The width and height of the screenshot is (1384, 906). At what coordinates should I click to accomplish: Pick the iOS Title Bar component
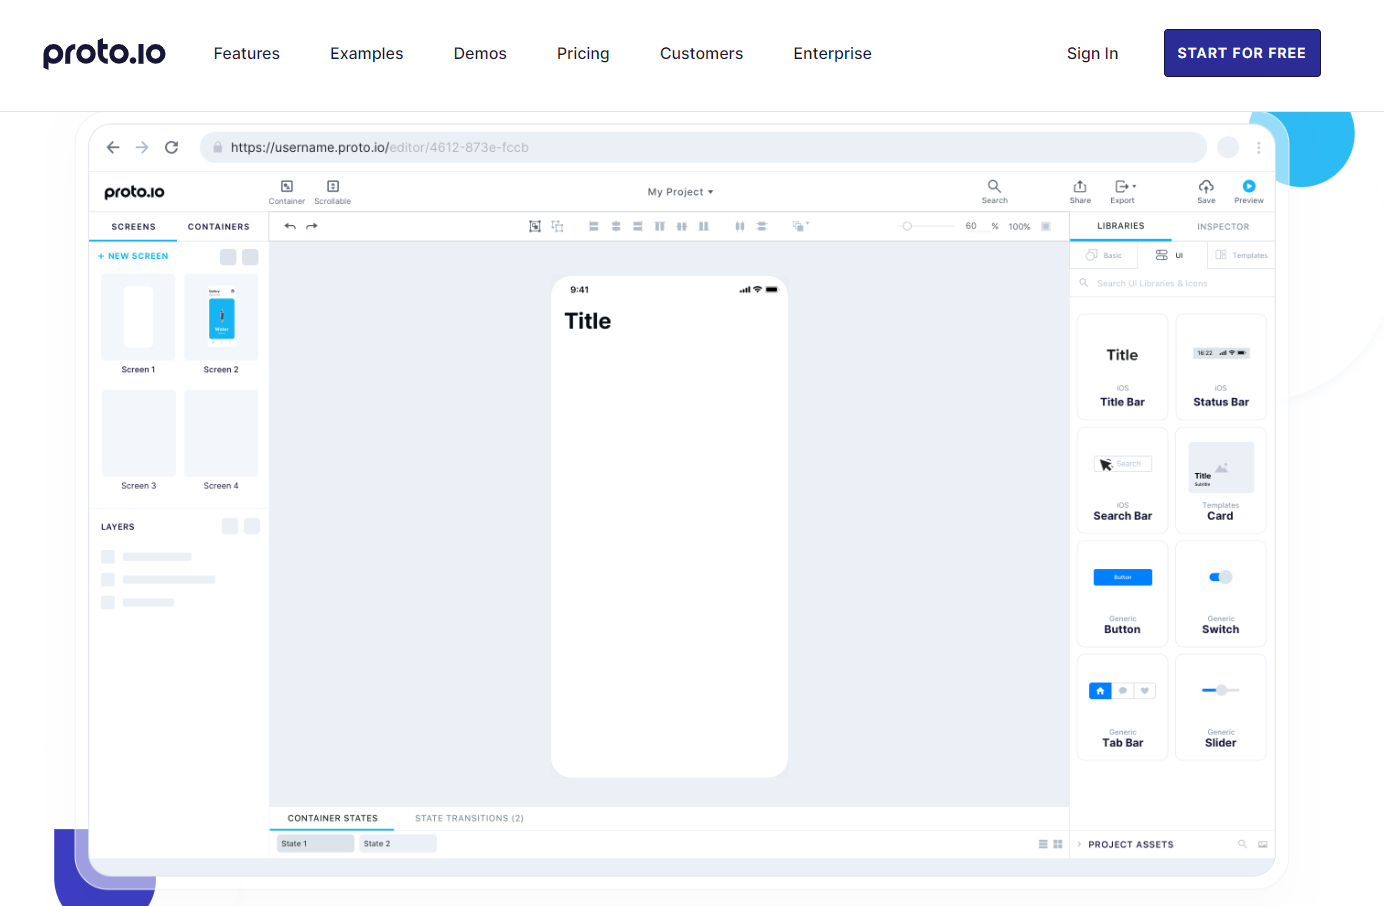coord(1122,367)
